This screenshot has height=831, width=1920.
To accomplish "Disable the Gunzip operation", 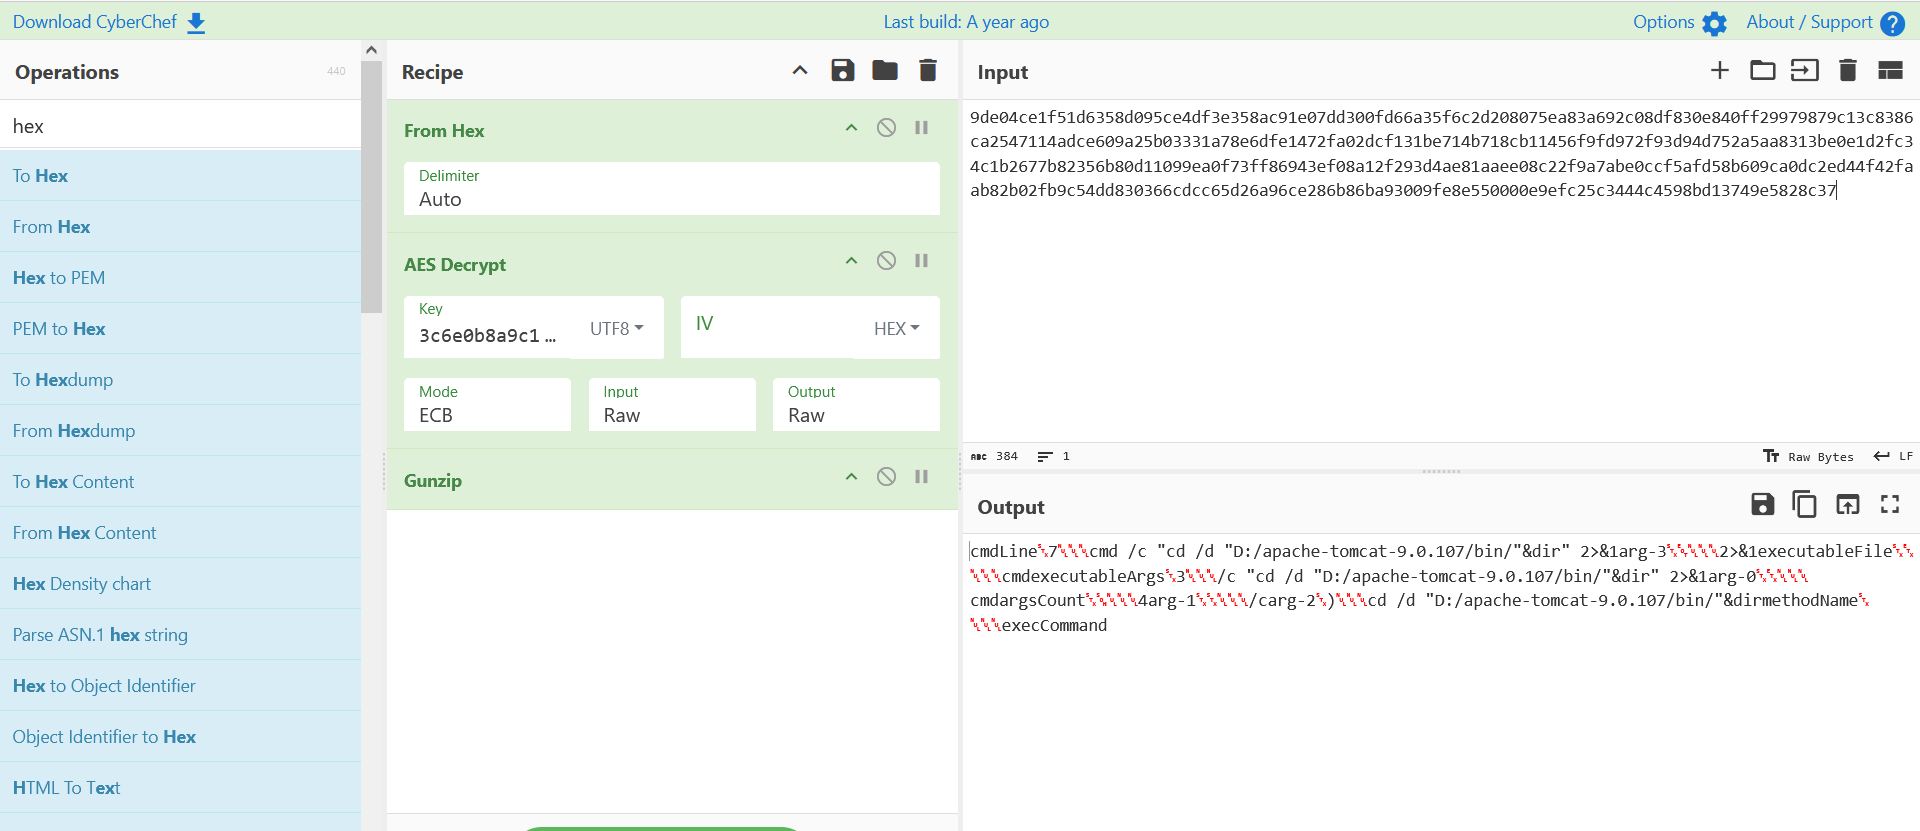I will coord(886,477).
